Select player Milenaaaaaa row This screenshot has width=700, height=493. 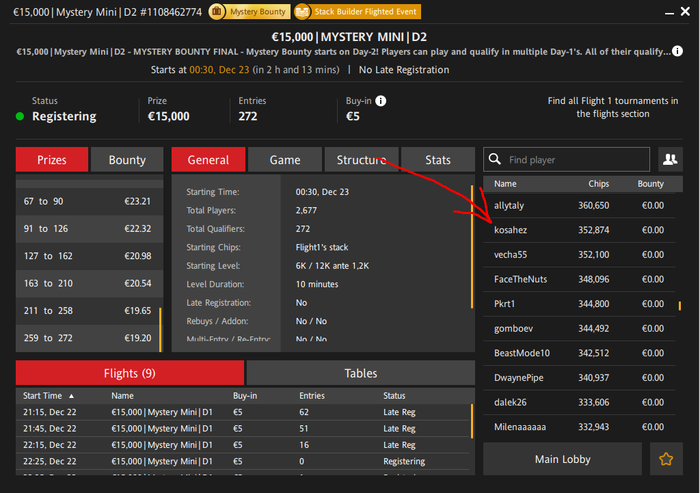point(579,426)
